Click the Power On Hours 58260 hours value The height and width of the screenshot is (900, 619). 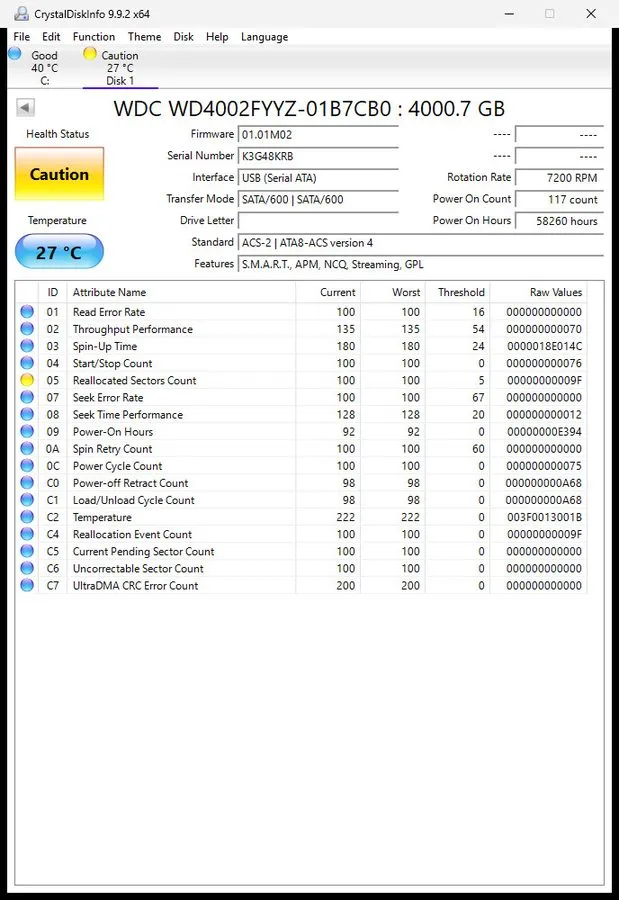[x=559, y=221]
